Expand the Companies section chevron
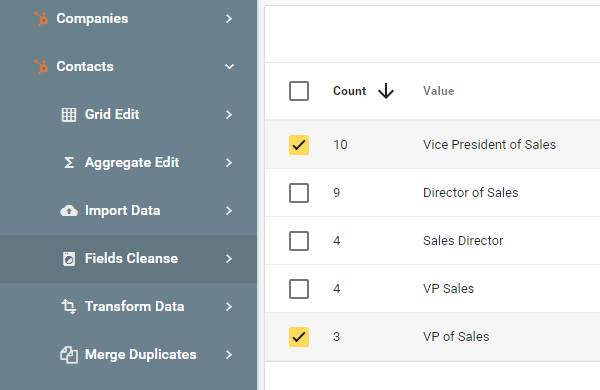 [229, 19]
